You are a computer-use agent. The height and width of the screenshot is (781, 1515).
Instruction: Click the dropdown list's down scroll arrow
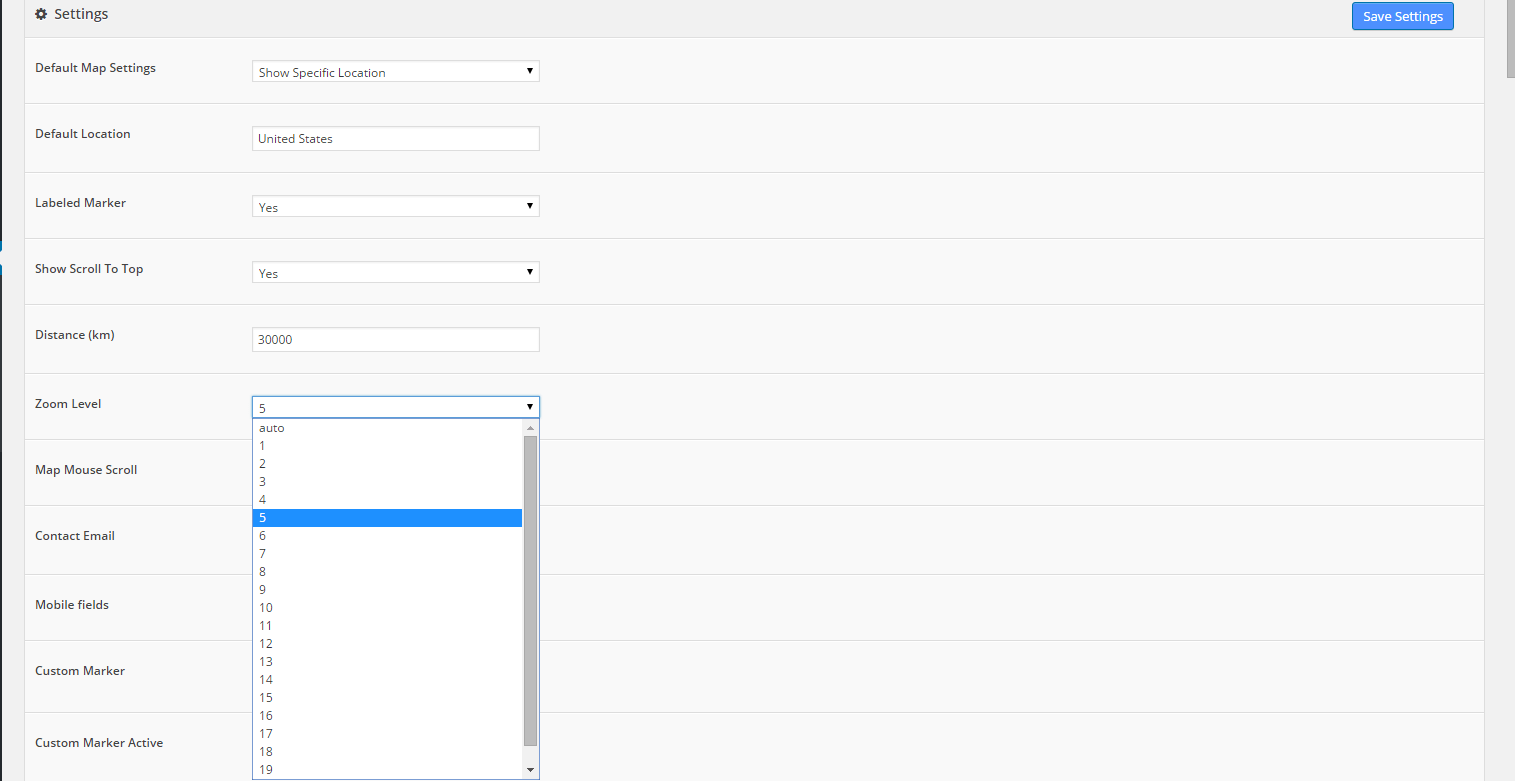click(530, 769)
